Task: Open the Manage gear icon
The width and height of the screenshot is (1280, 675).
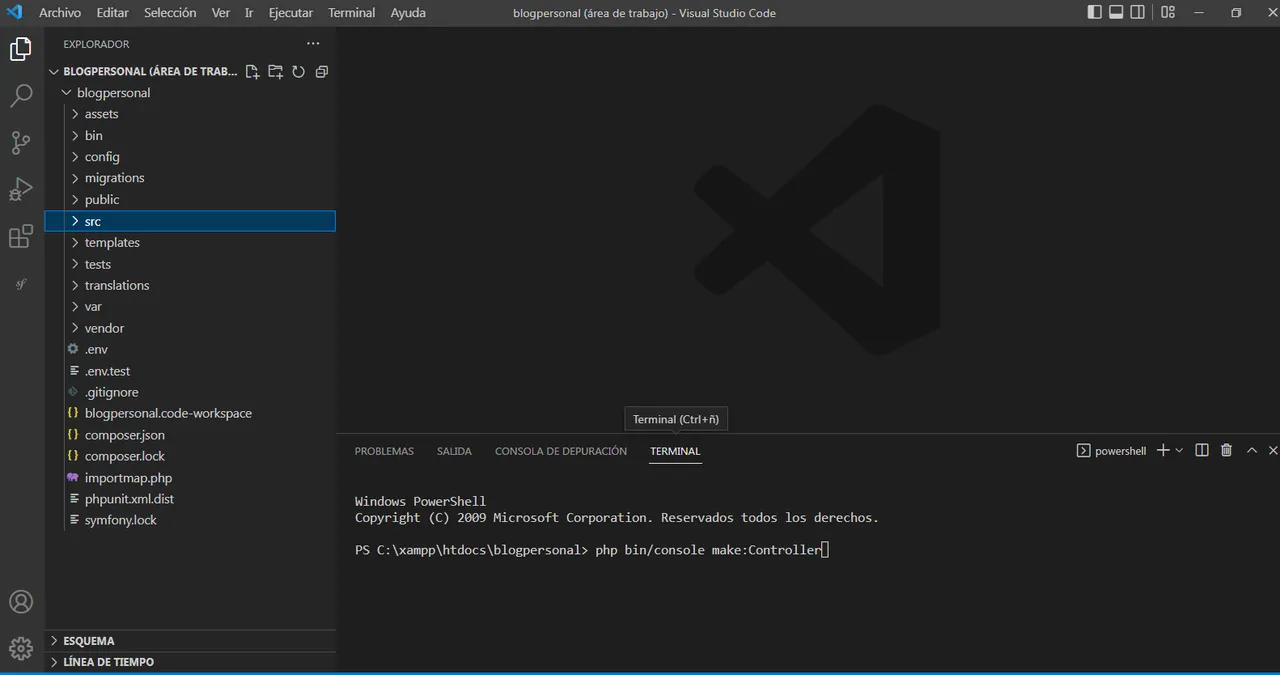Action: (21, 648)
